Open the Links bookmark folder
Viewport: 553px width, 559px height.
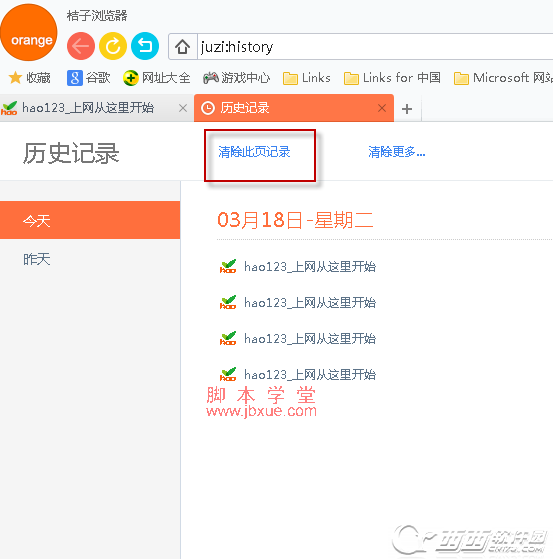(x=307, y=78)
